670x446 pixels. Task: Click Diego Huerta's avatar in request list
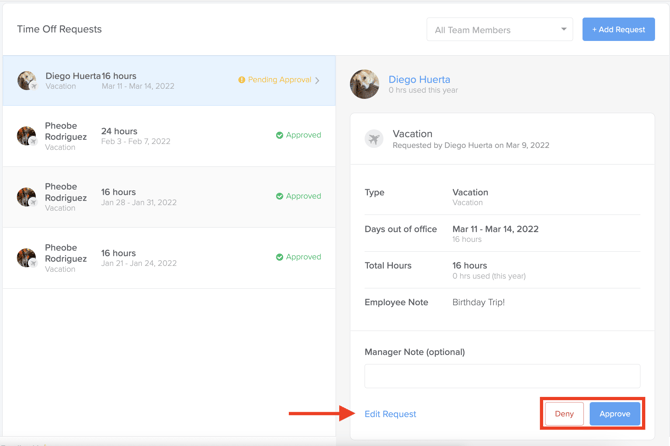point(27,80)
